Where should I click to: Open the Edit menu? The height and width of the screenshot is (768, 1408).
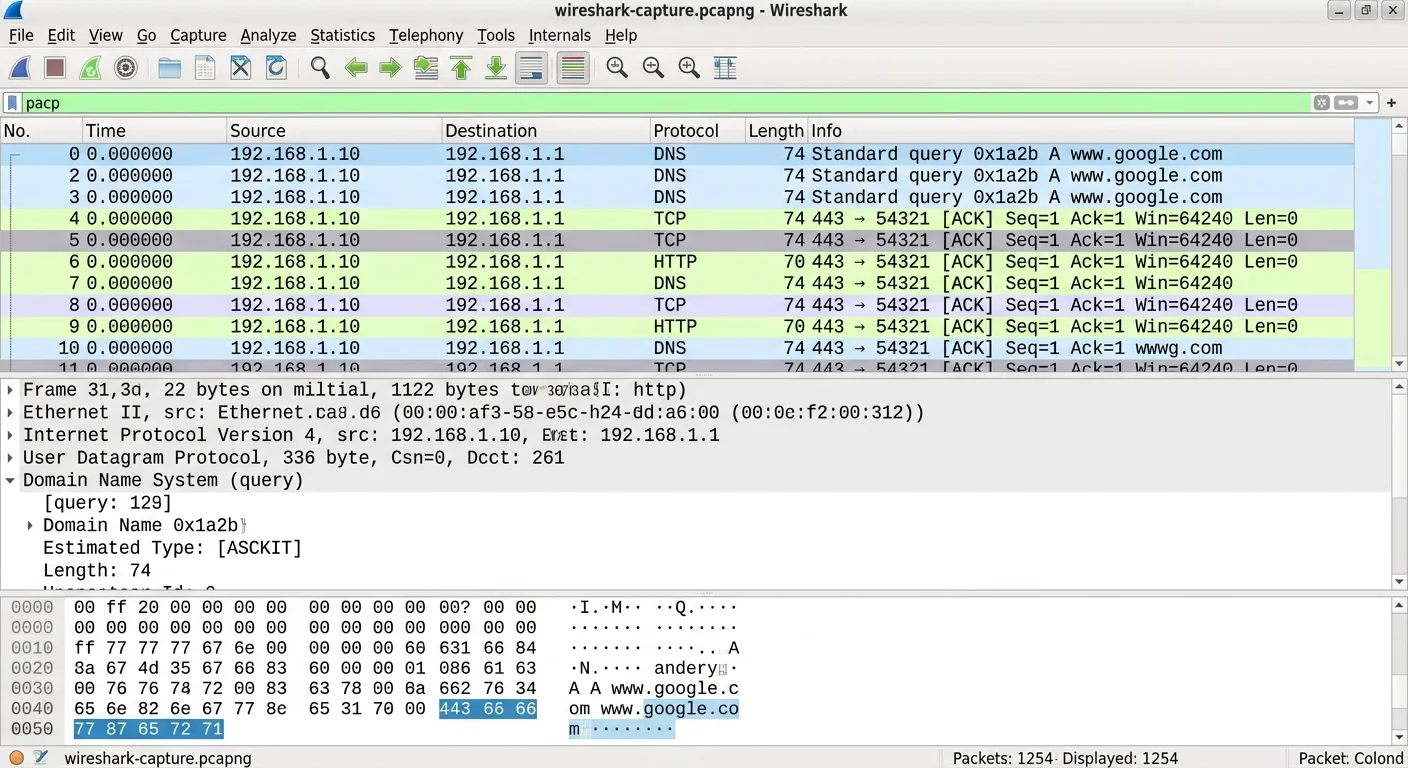61,35
